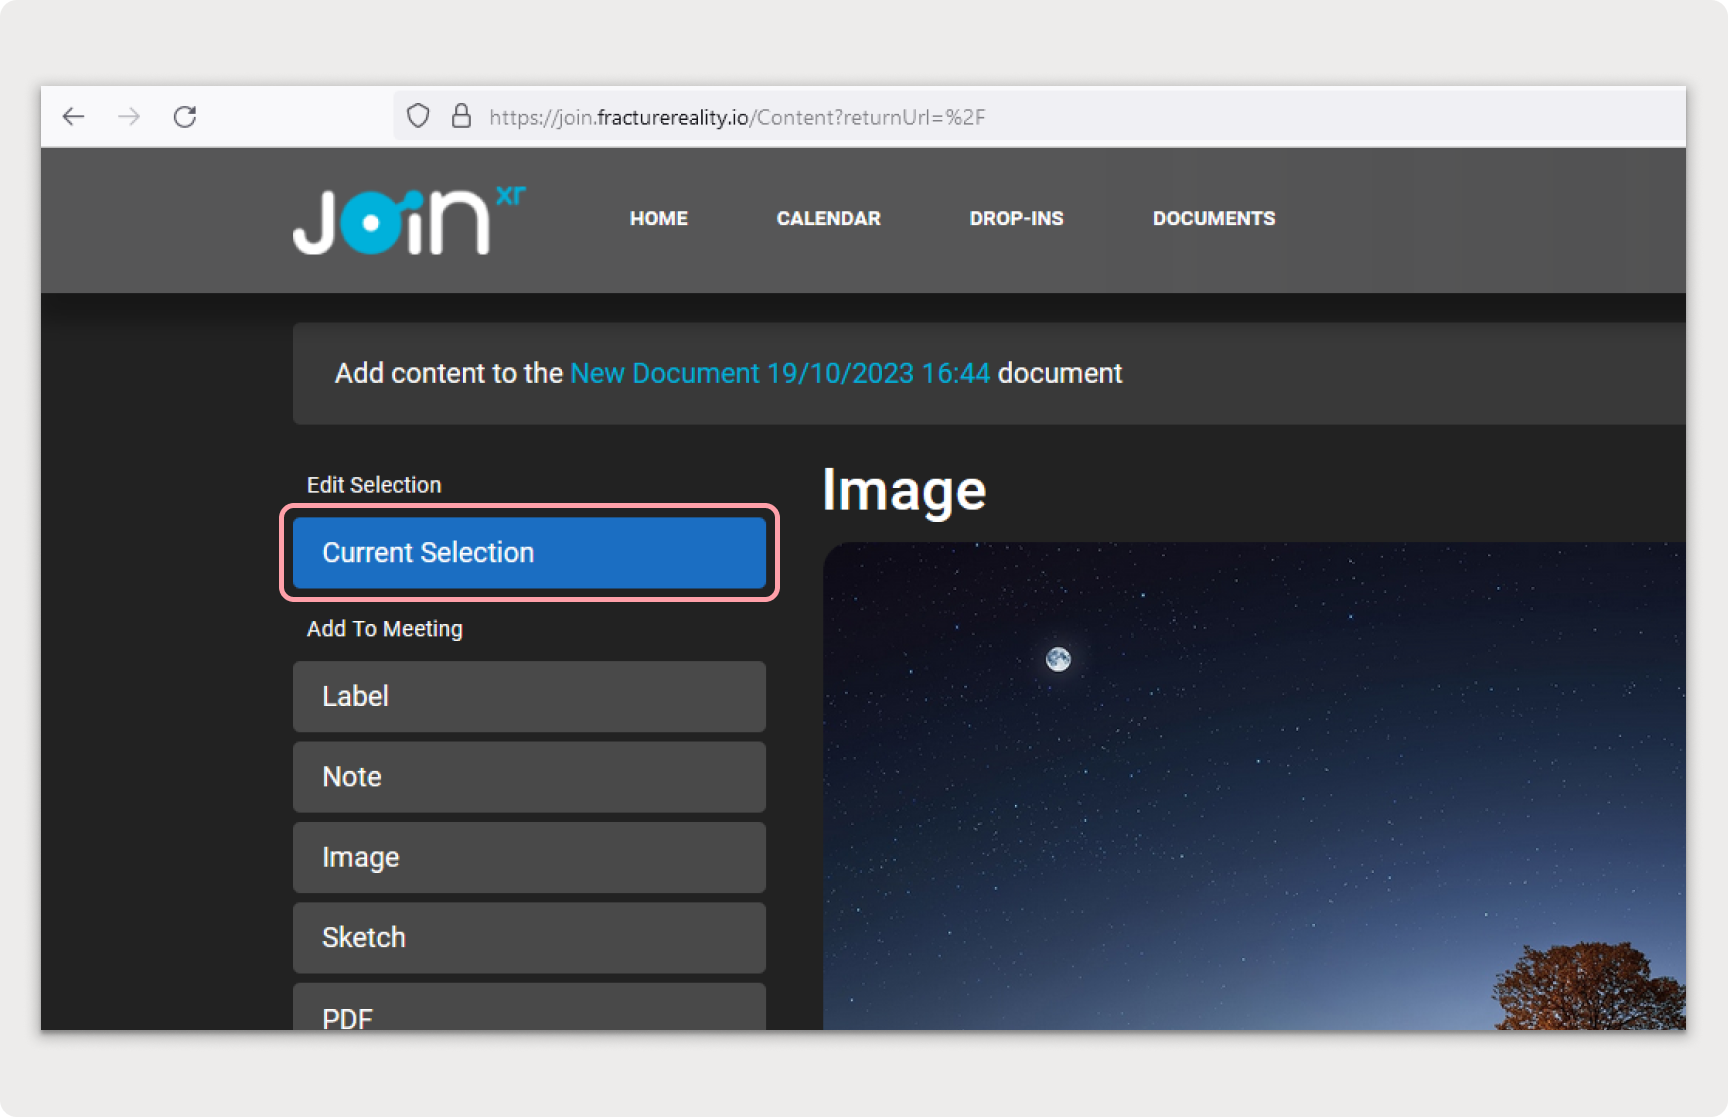
Task: Open the DOCUMENTS menu item
Action: pos(1214,218)
